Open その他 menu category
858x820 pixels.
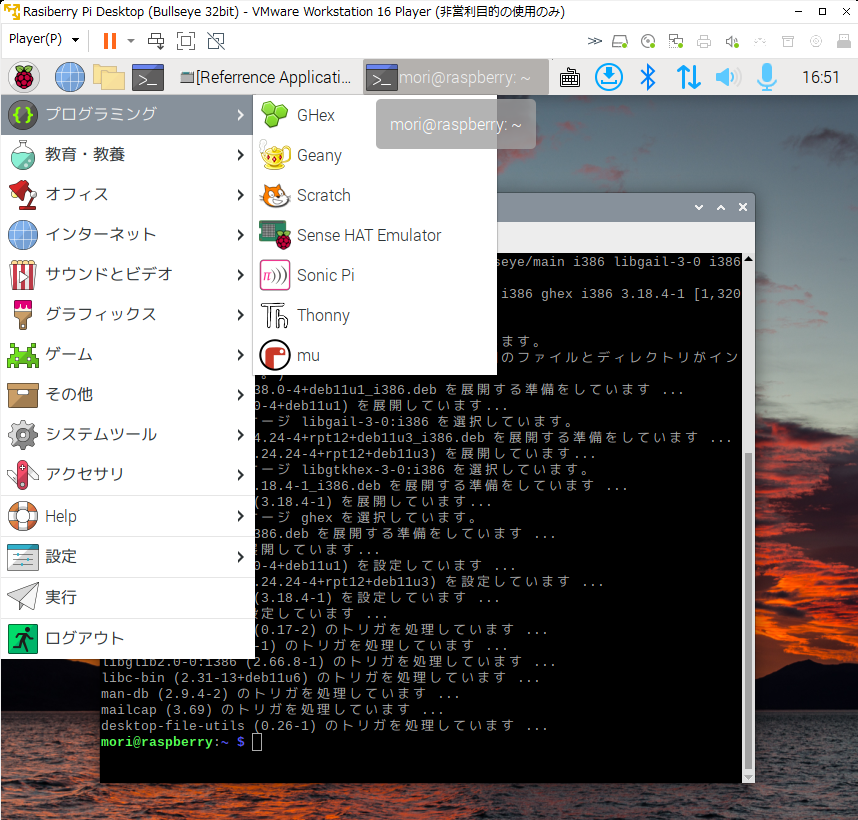[127, 395]
